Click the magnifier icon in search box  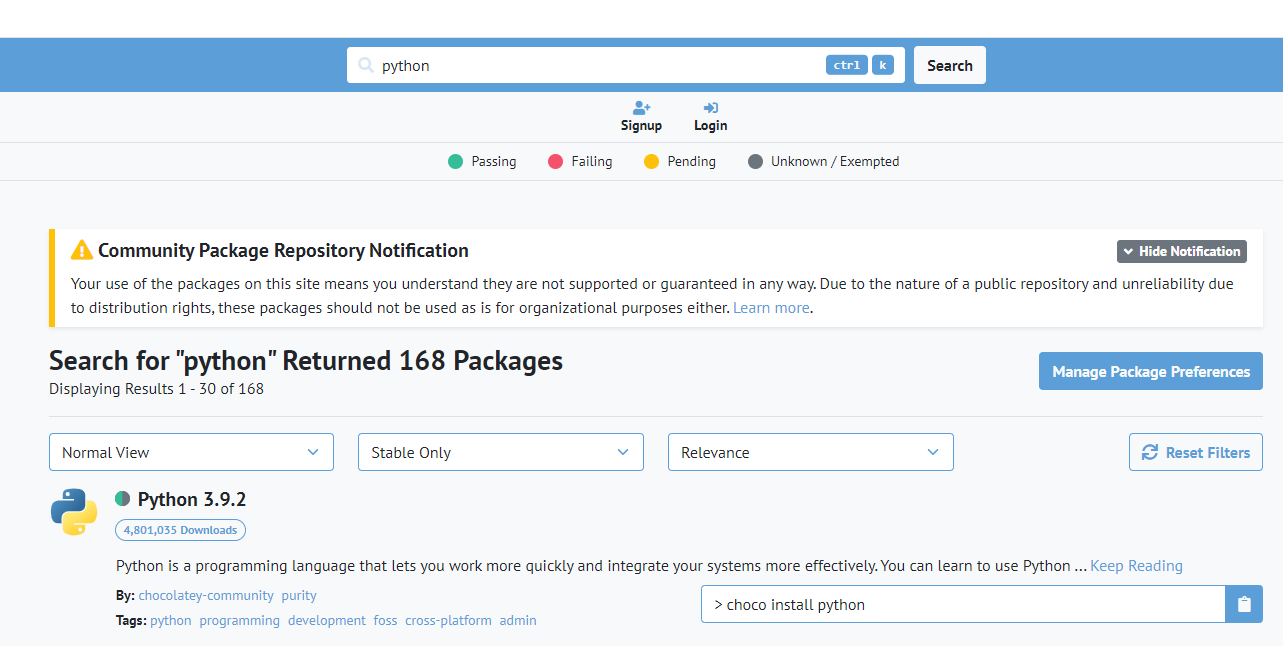click(x=366, y=65)
